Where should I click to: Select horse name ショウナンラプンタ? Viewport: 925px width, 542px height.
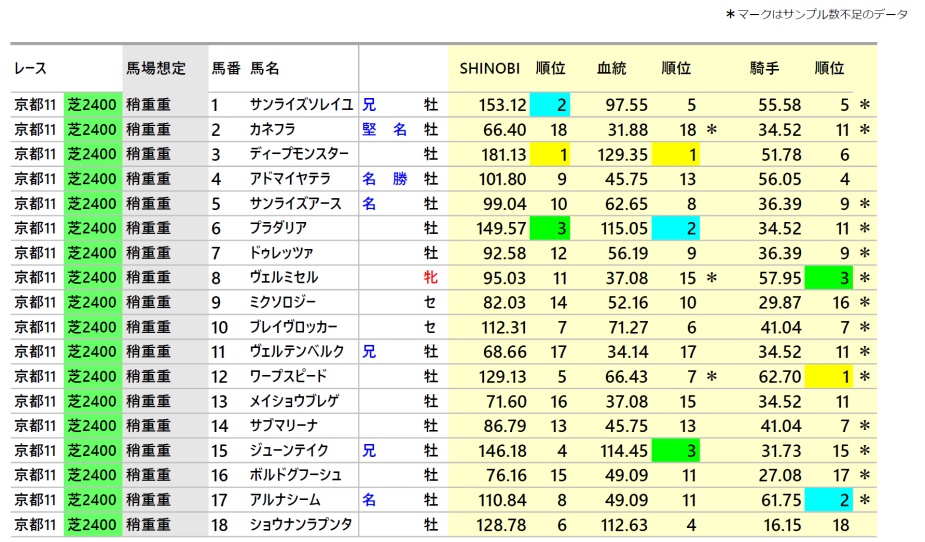301,524
